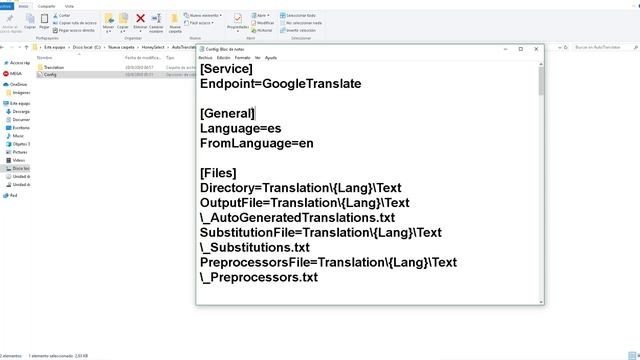The height and width of the screenshot is (360, 640).
Task: Open the Notepad Formato menu
Action: (242, 58)
